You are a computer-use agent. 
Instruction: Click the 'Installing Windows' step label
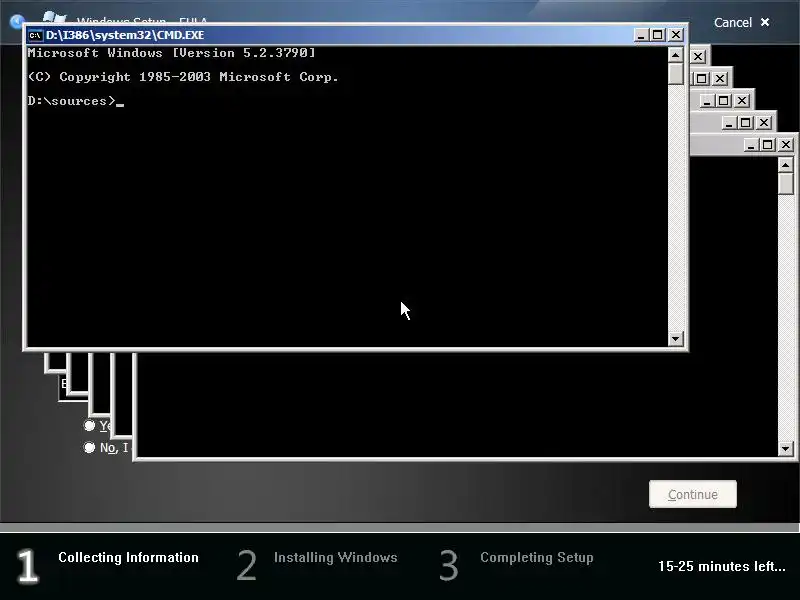click(336, 557)
